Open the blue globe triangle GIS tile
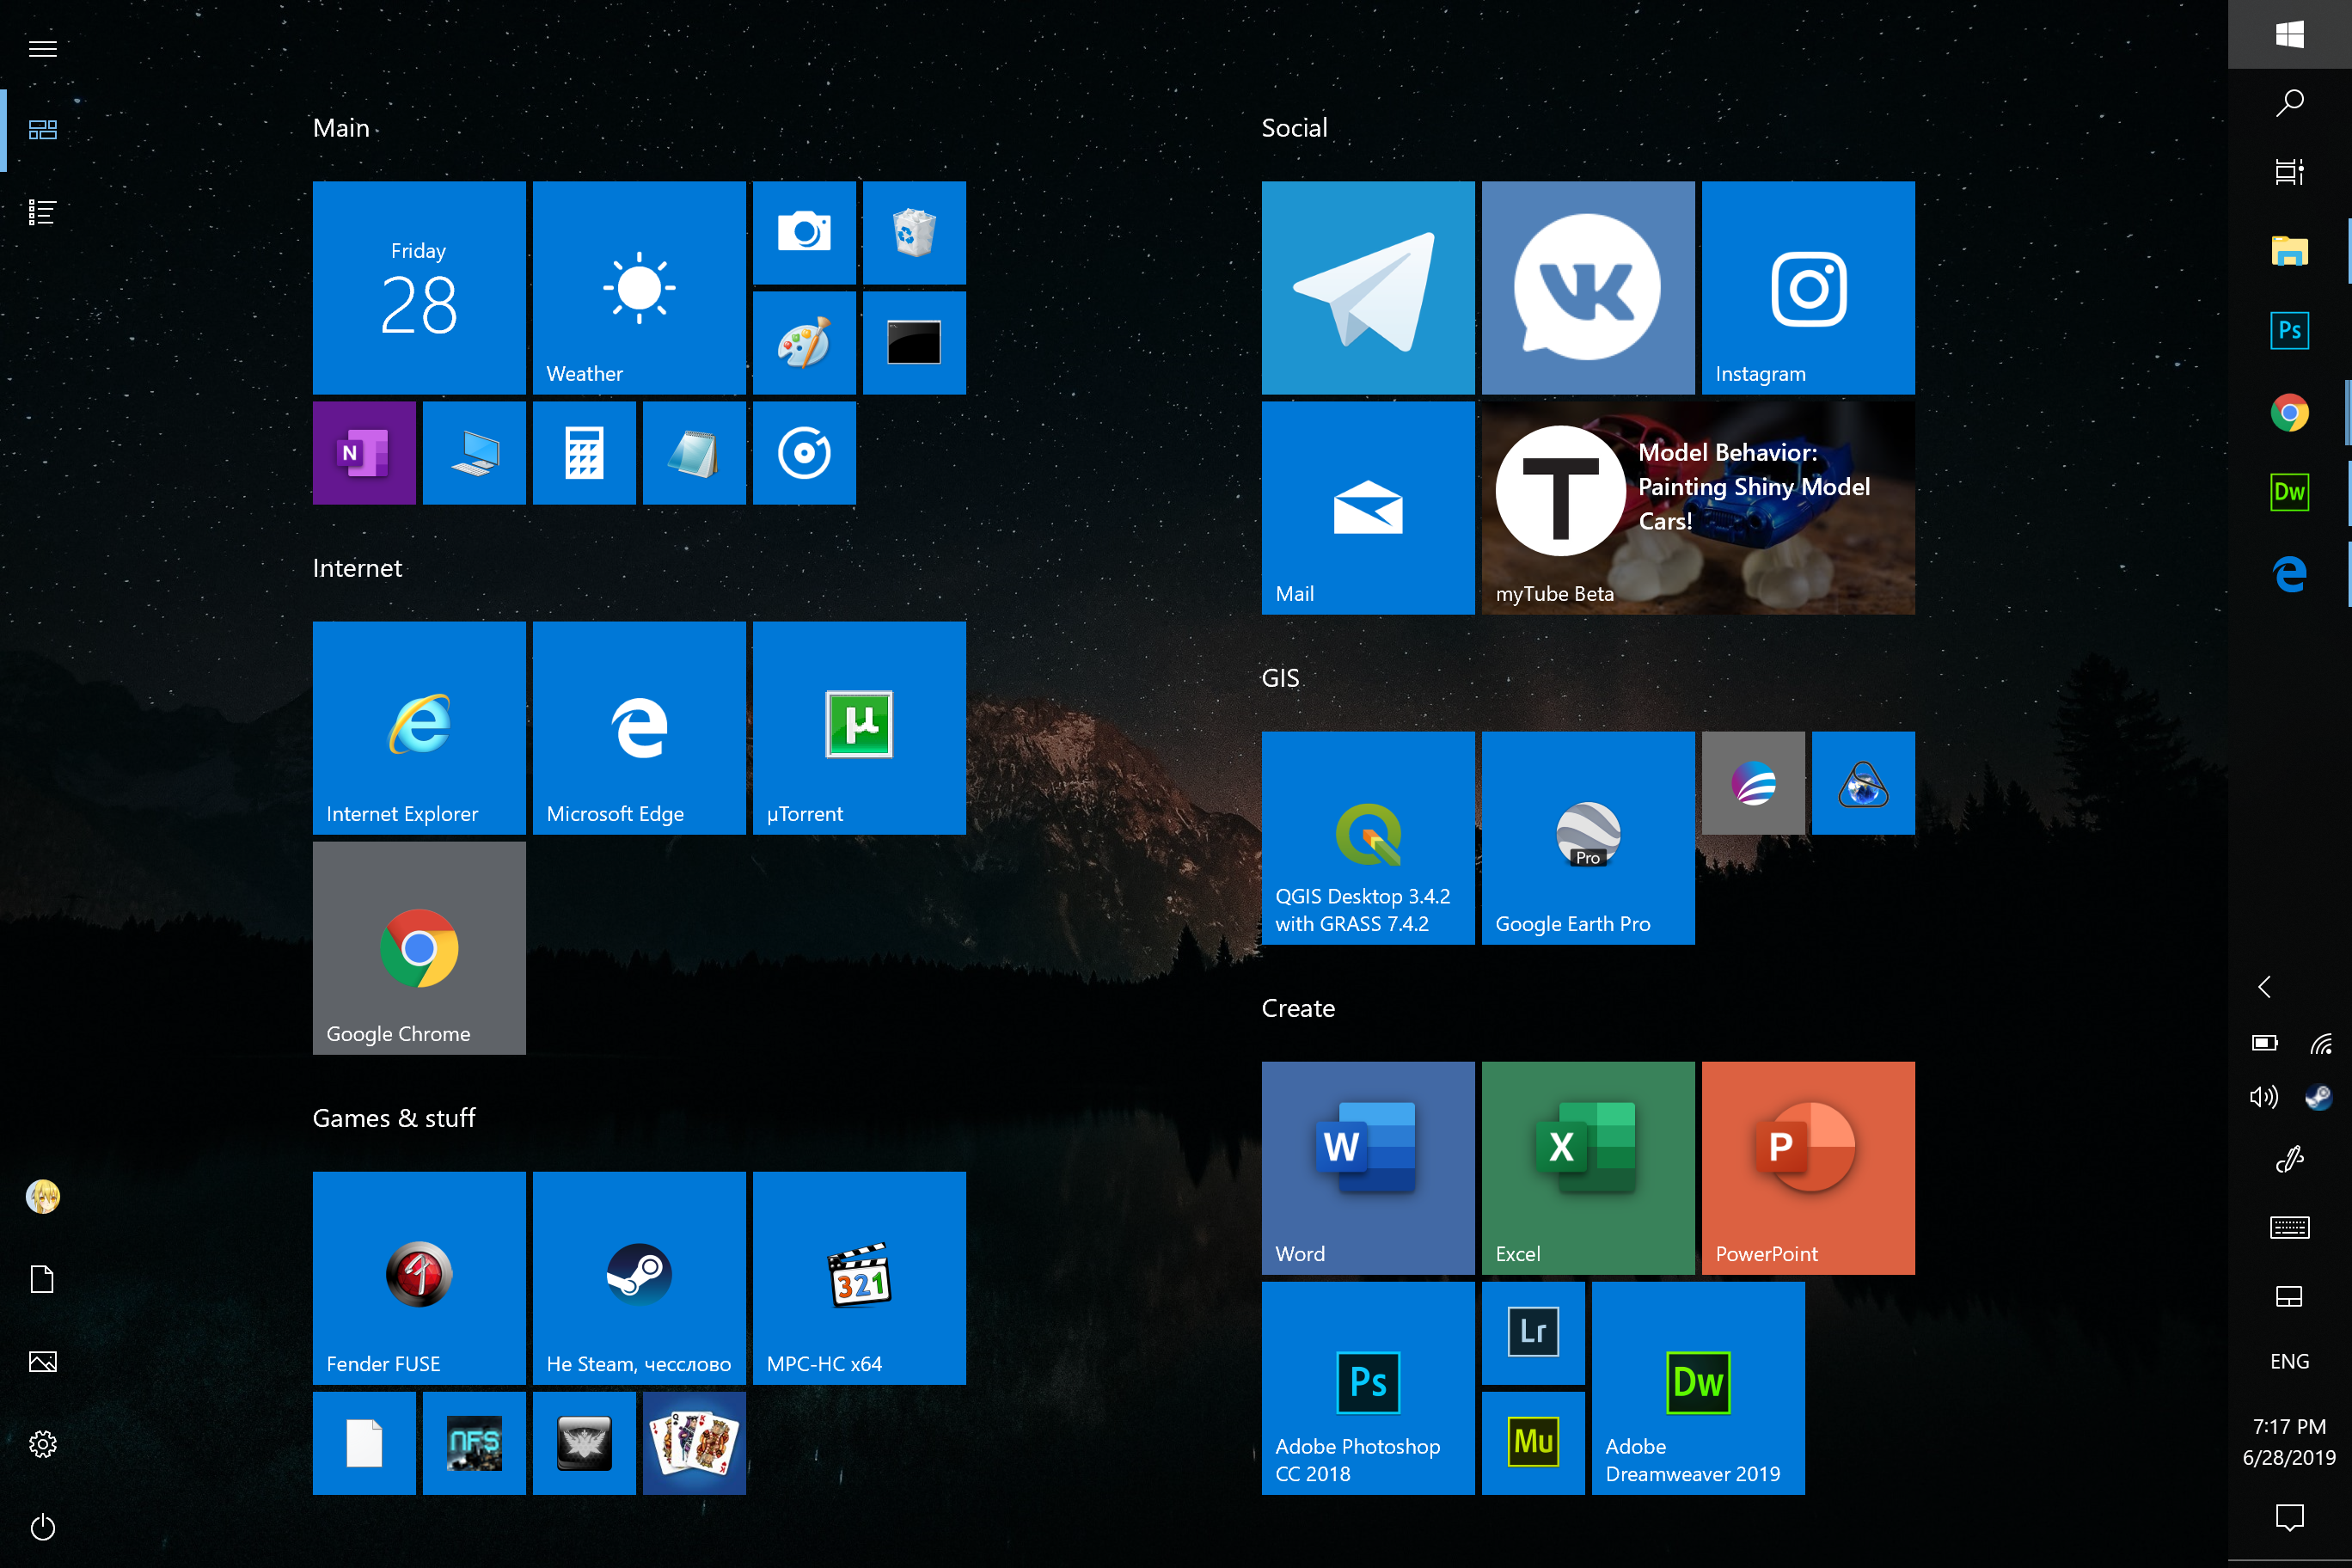This screenshot has width=2352, height=1568. coord(1863,783)
